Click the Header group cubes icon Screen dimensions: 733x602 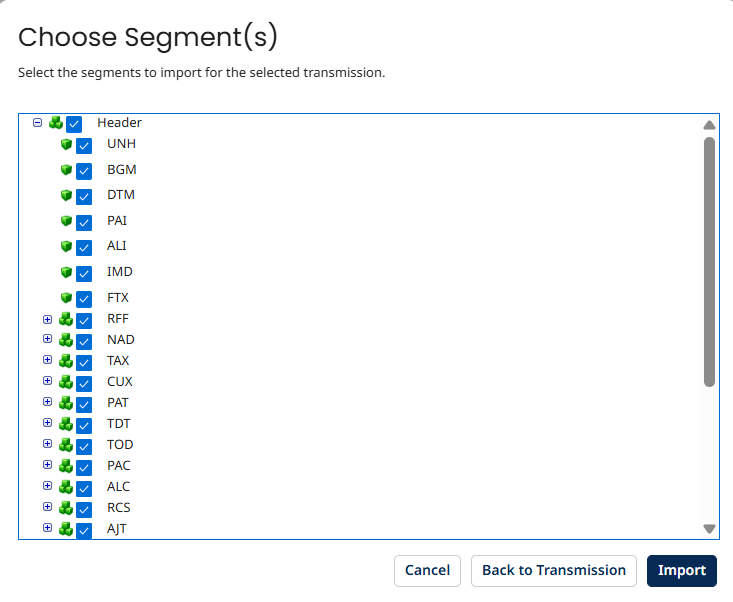(x=56, y=123)
